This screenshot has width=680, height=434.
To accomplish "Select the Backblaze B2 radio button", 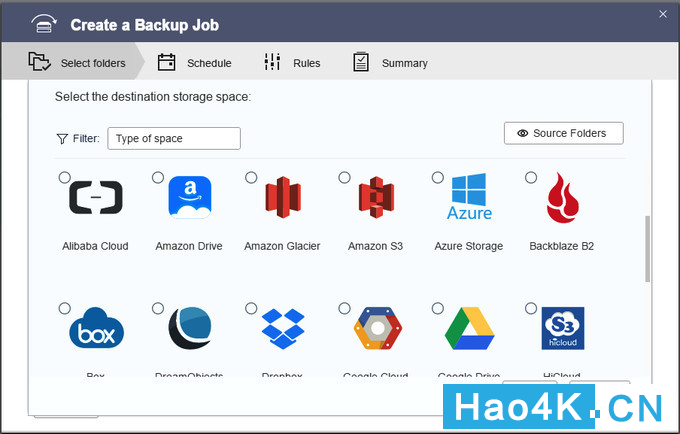I will pos(531,177).
